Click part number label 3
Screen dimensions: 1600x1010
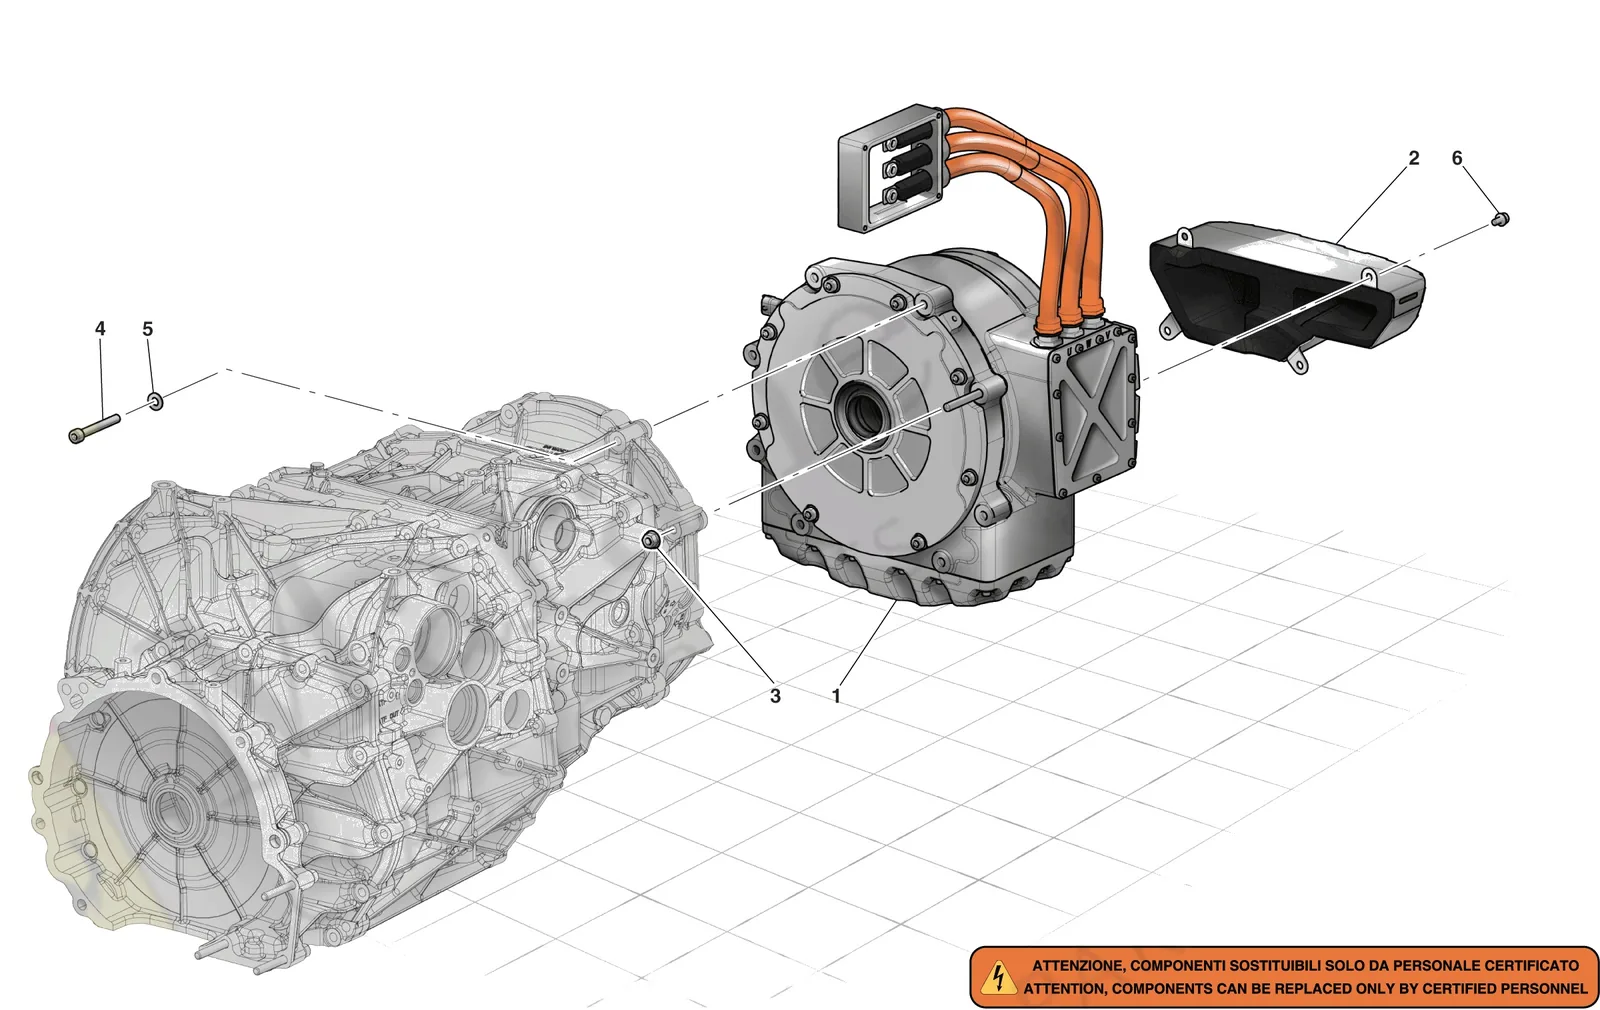(775, 696)
